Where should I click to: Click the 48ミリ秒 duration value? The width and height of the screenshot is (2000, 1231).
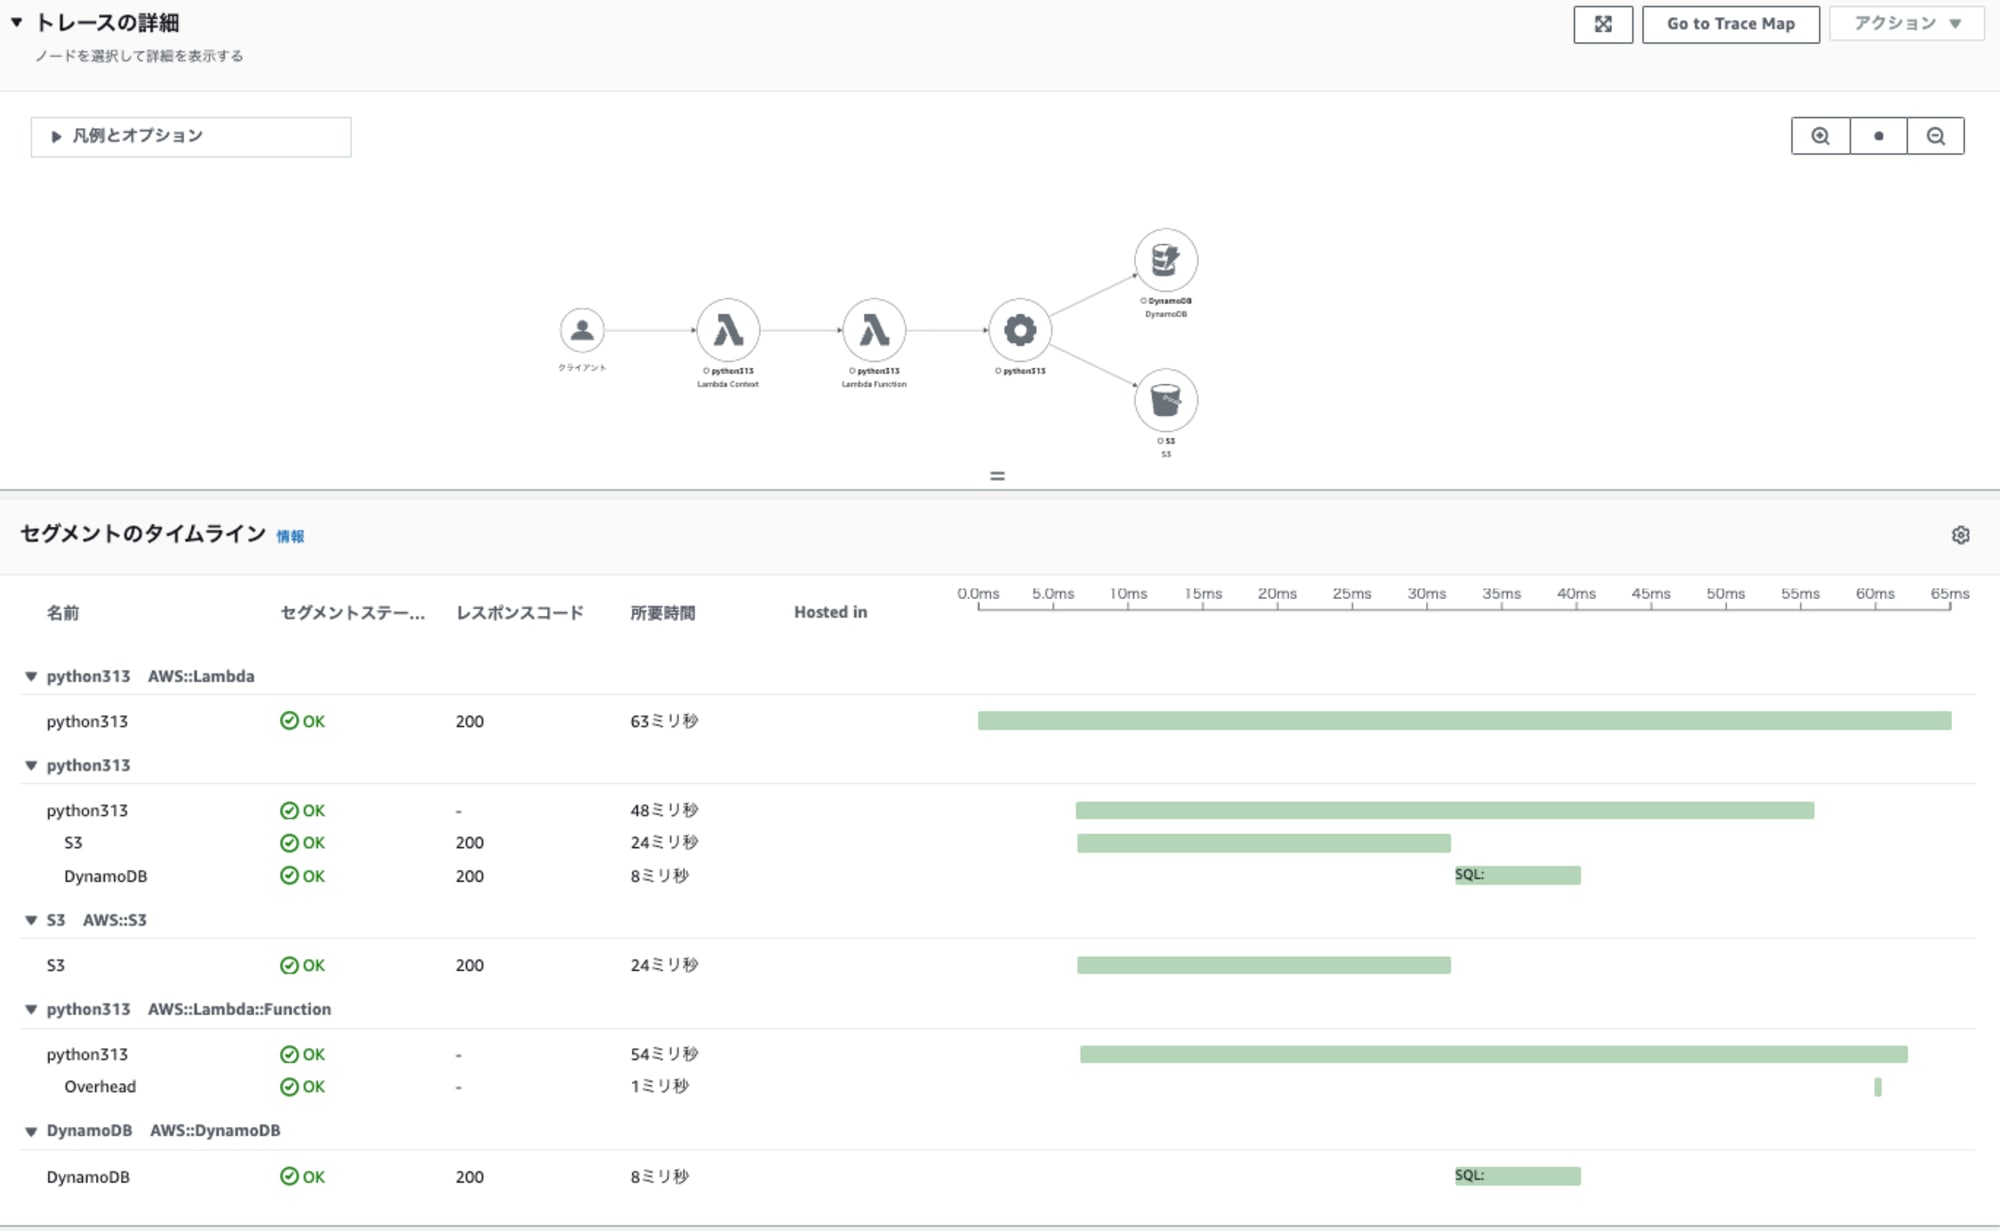664,810
